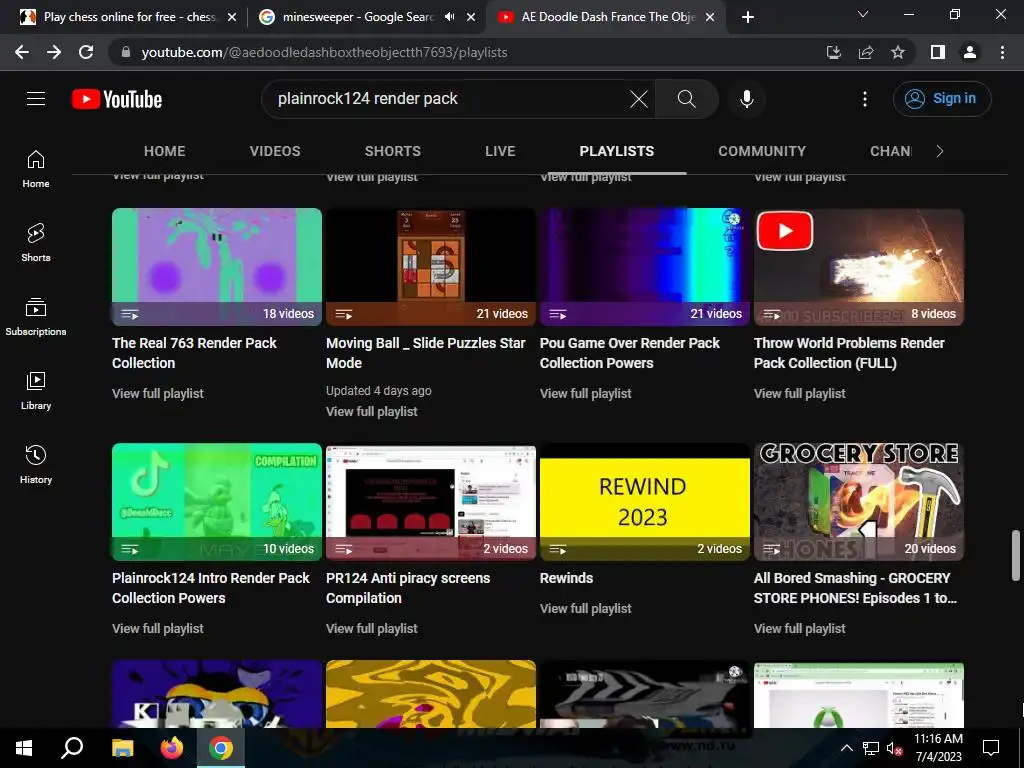Open the taskbar clock showing 11:16 AM

[938, 748]
